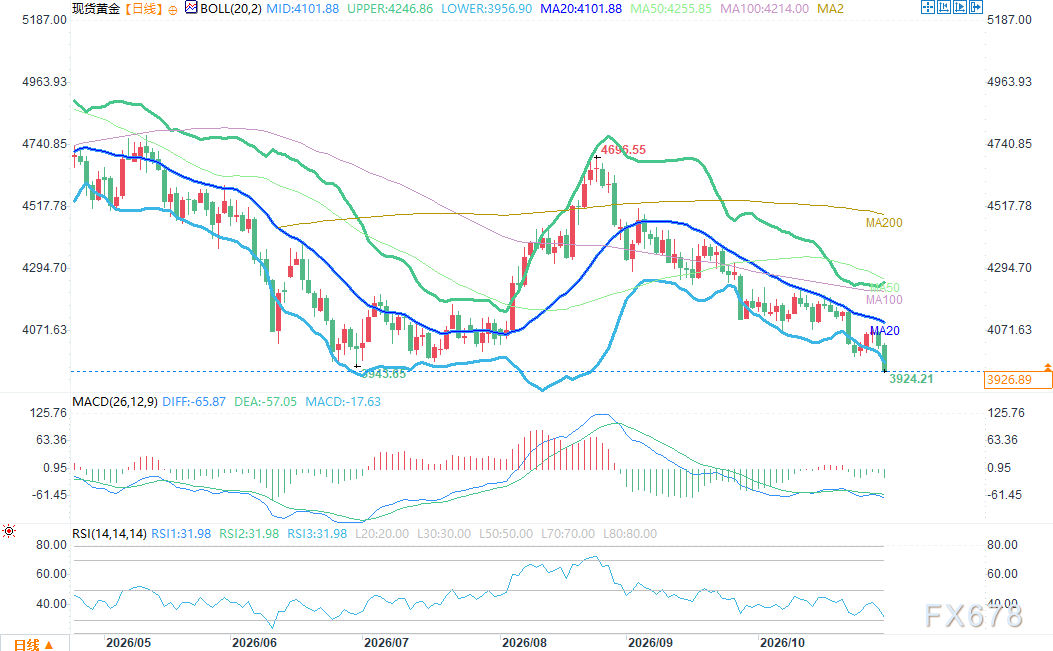Click the DIFF:-65.87 value
The height and width of the screenshot is (651, 1053).
194,402
